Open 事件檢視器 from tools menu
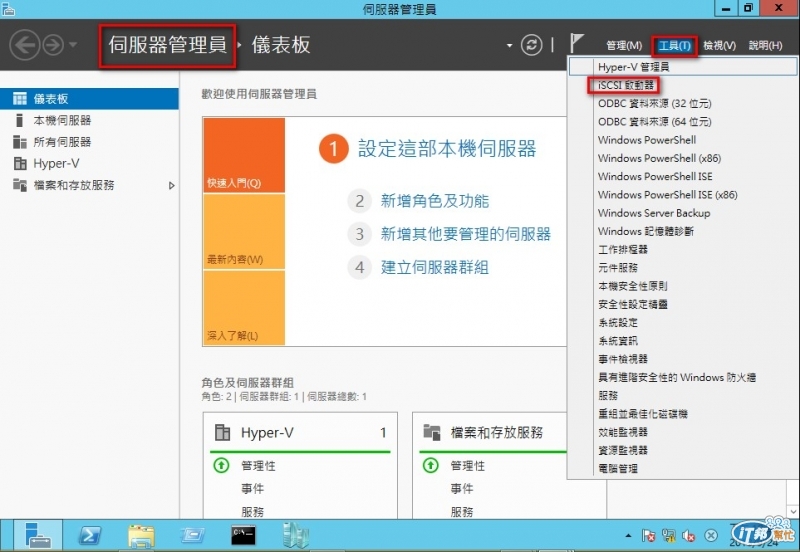The image size is (800, 552). tap(683, 359)
